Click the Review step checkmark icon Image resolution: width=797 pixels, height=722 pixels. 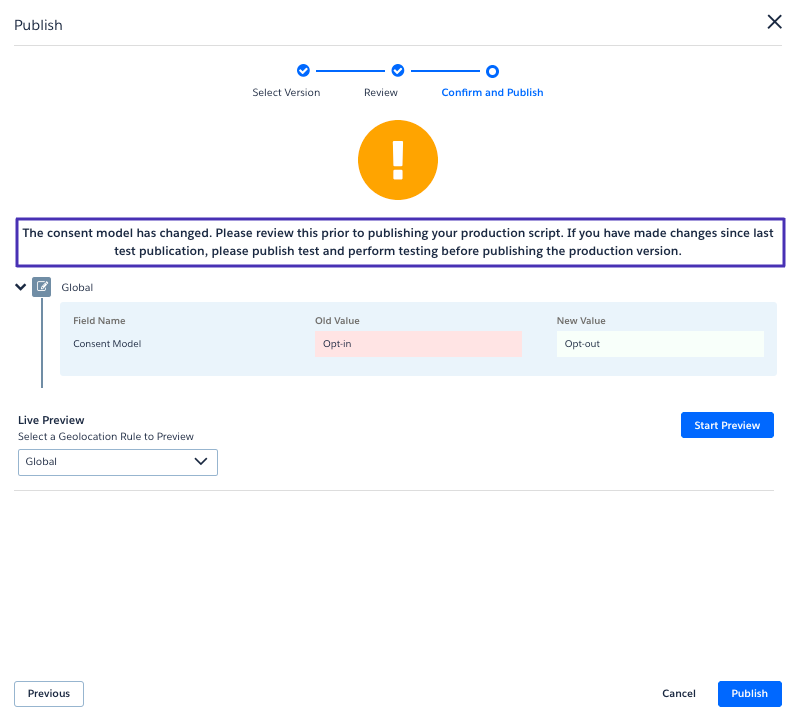click(x=397, y=71)
